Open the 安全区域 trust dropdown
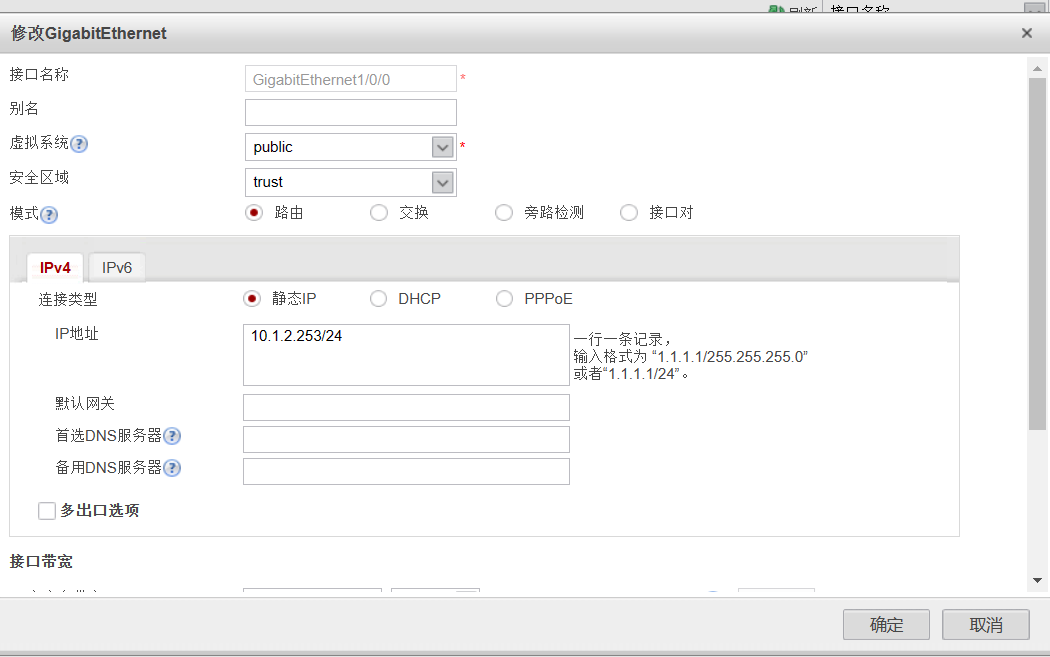This screenshot has height=657, width=1050. coord(443,182)
